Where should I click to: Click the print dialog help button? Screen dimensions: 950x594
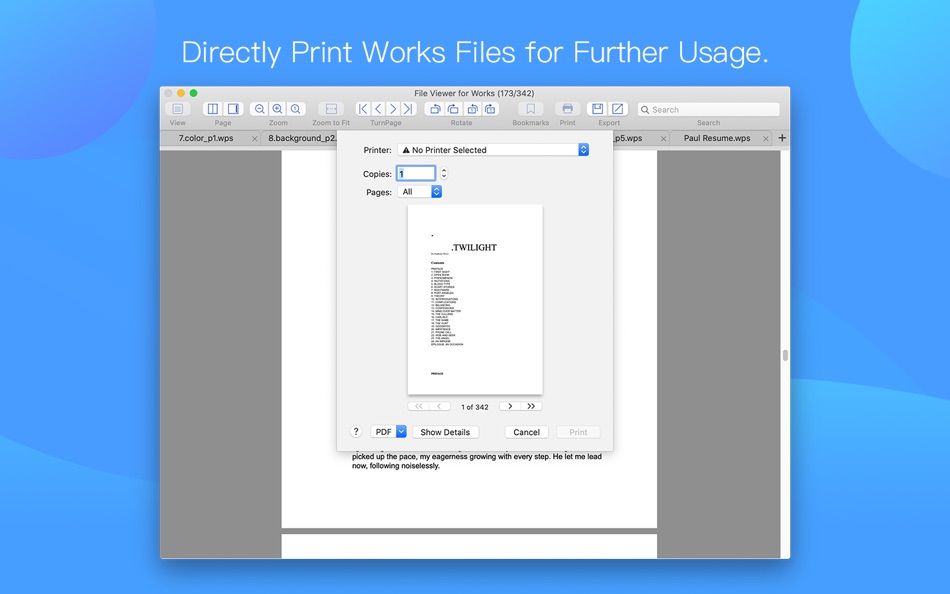click(356, 432)
